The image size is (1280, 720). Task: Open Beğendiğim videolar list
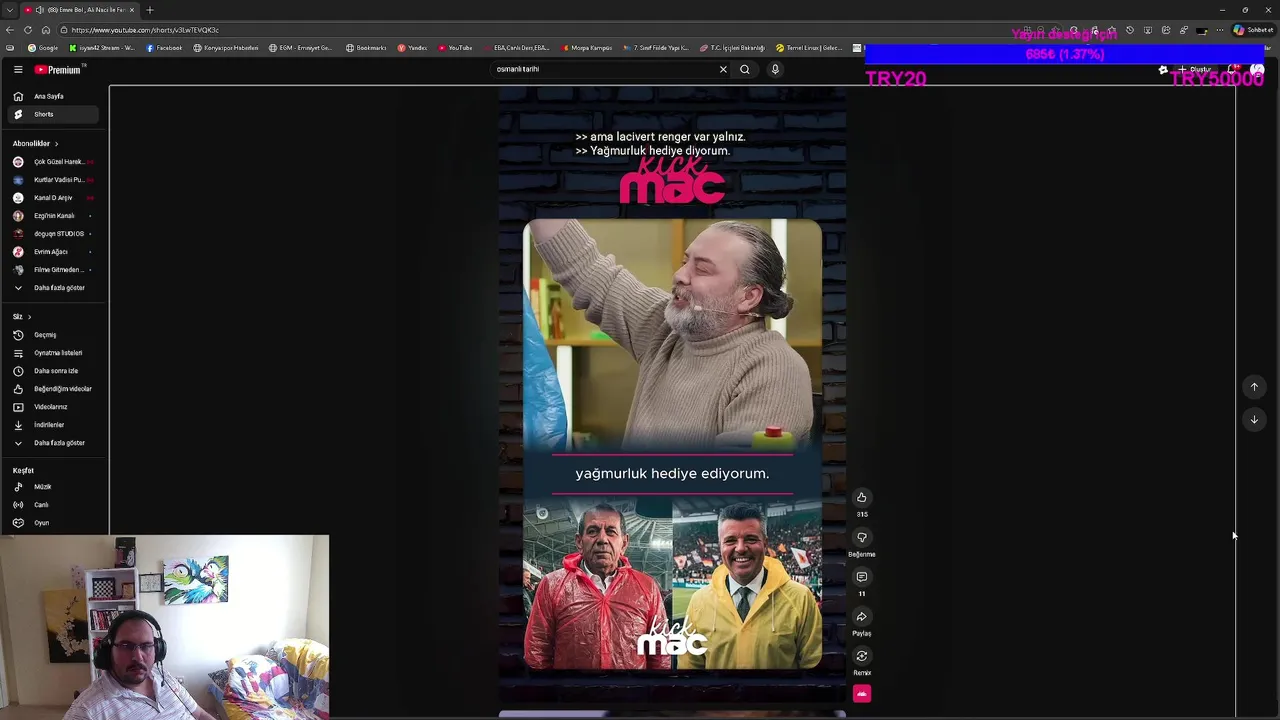(x=54, y=389)
